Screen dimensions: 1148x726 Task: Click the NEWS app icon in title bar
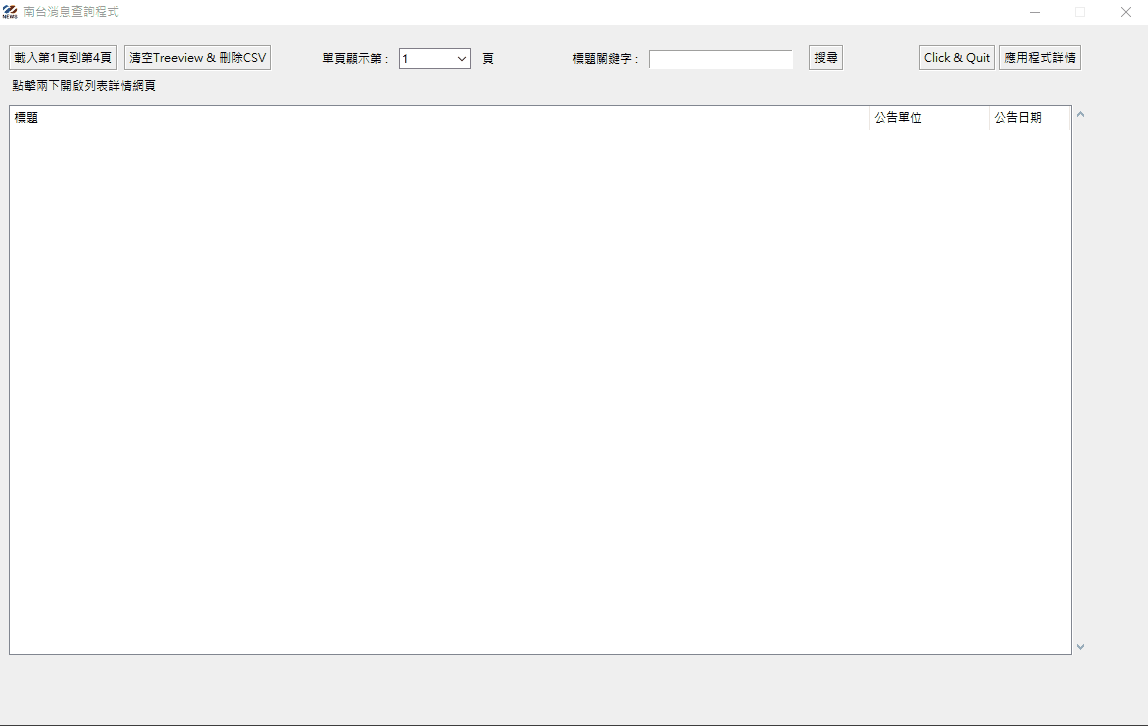(10, 12)
